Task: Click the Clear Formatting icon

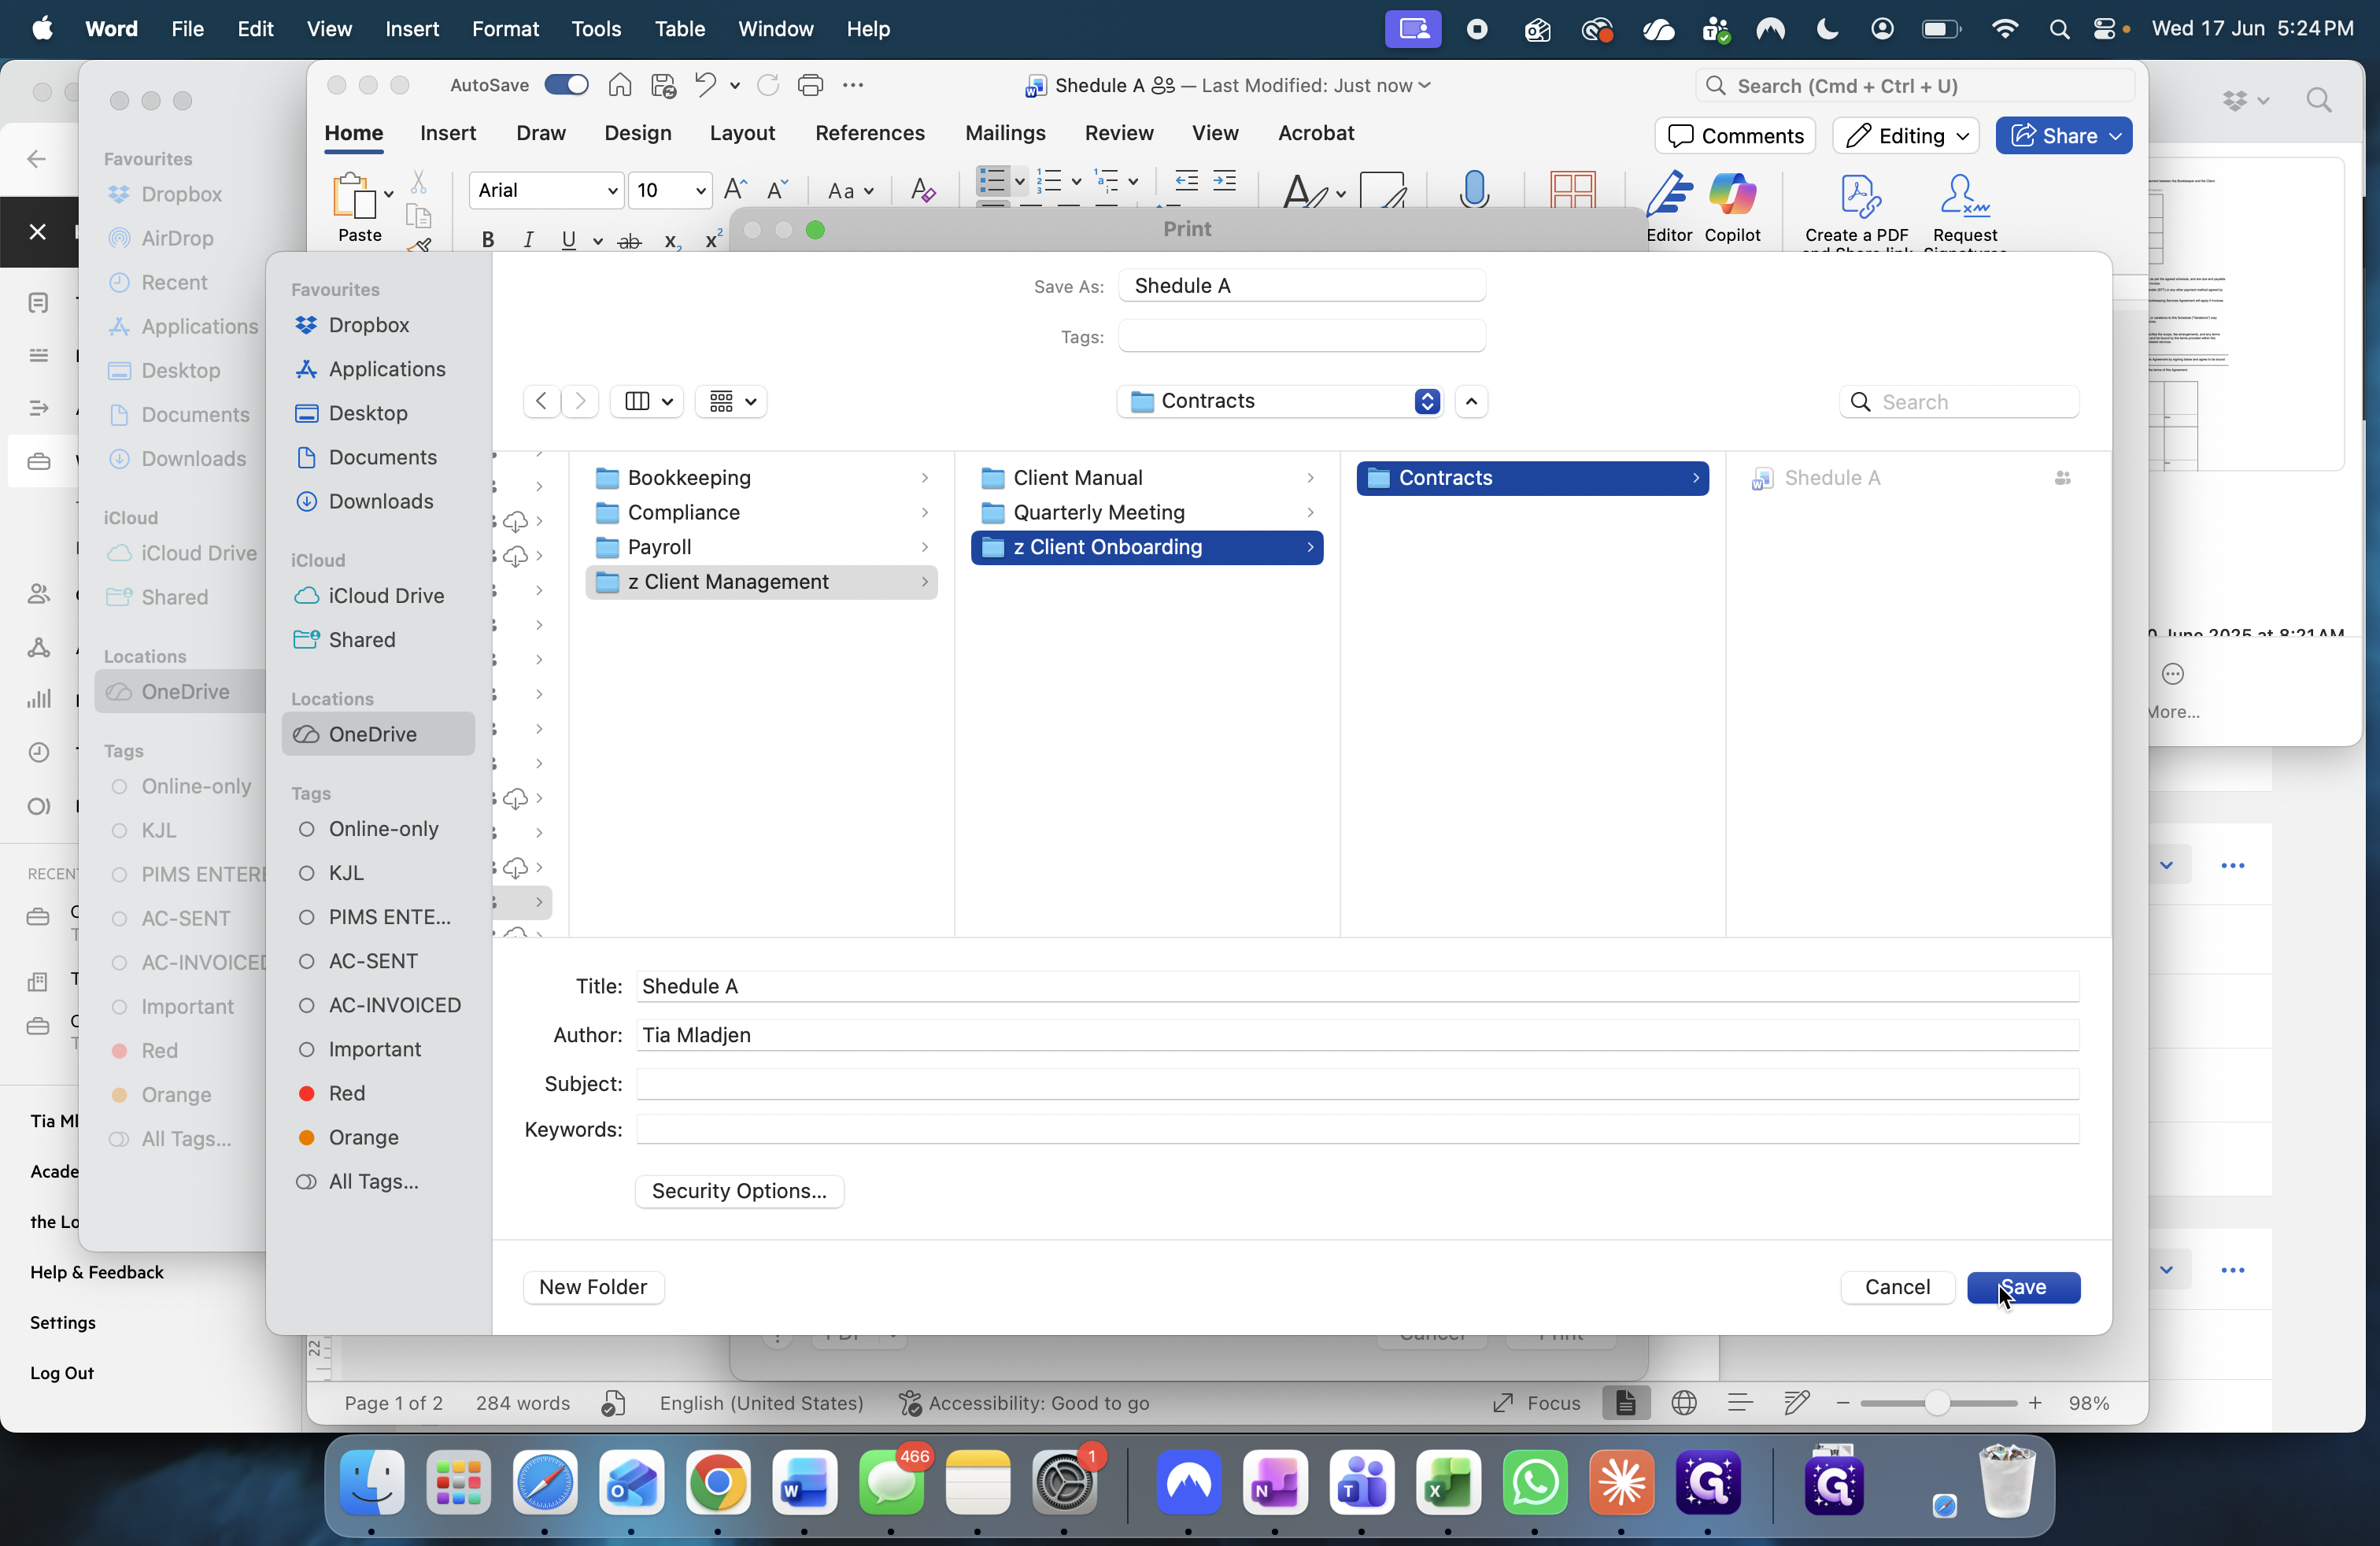Action: [x=923, y=190]
